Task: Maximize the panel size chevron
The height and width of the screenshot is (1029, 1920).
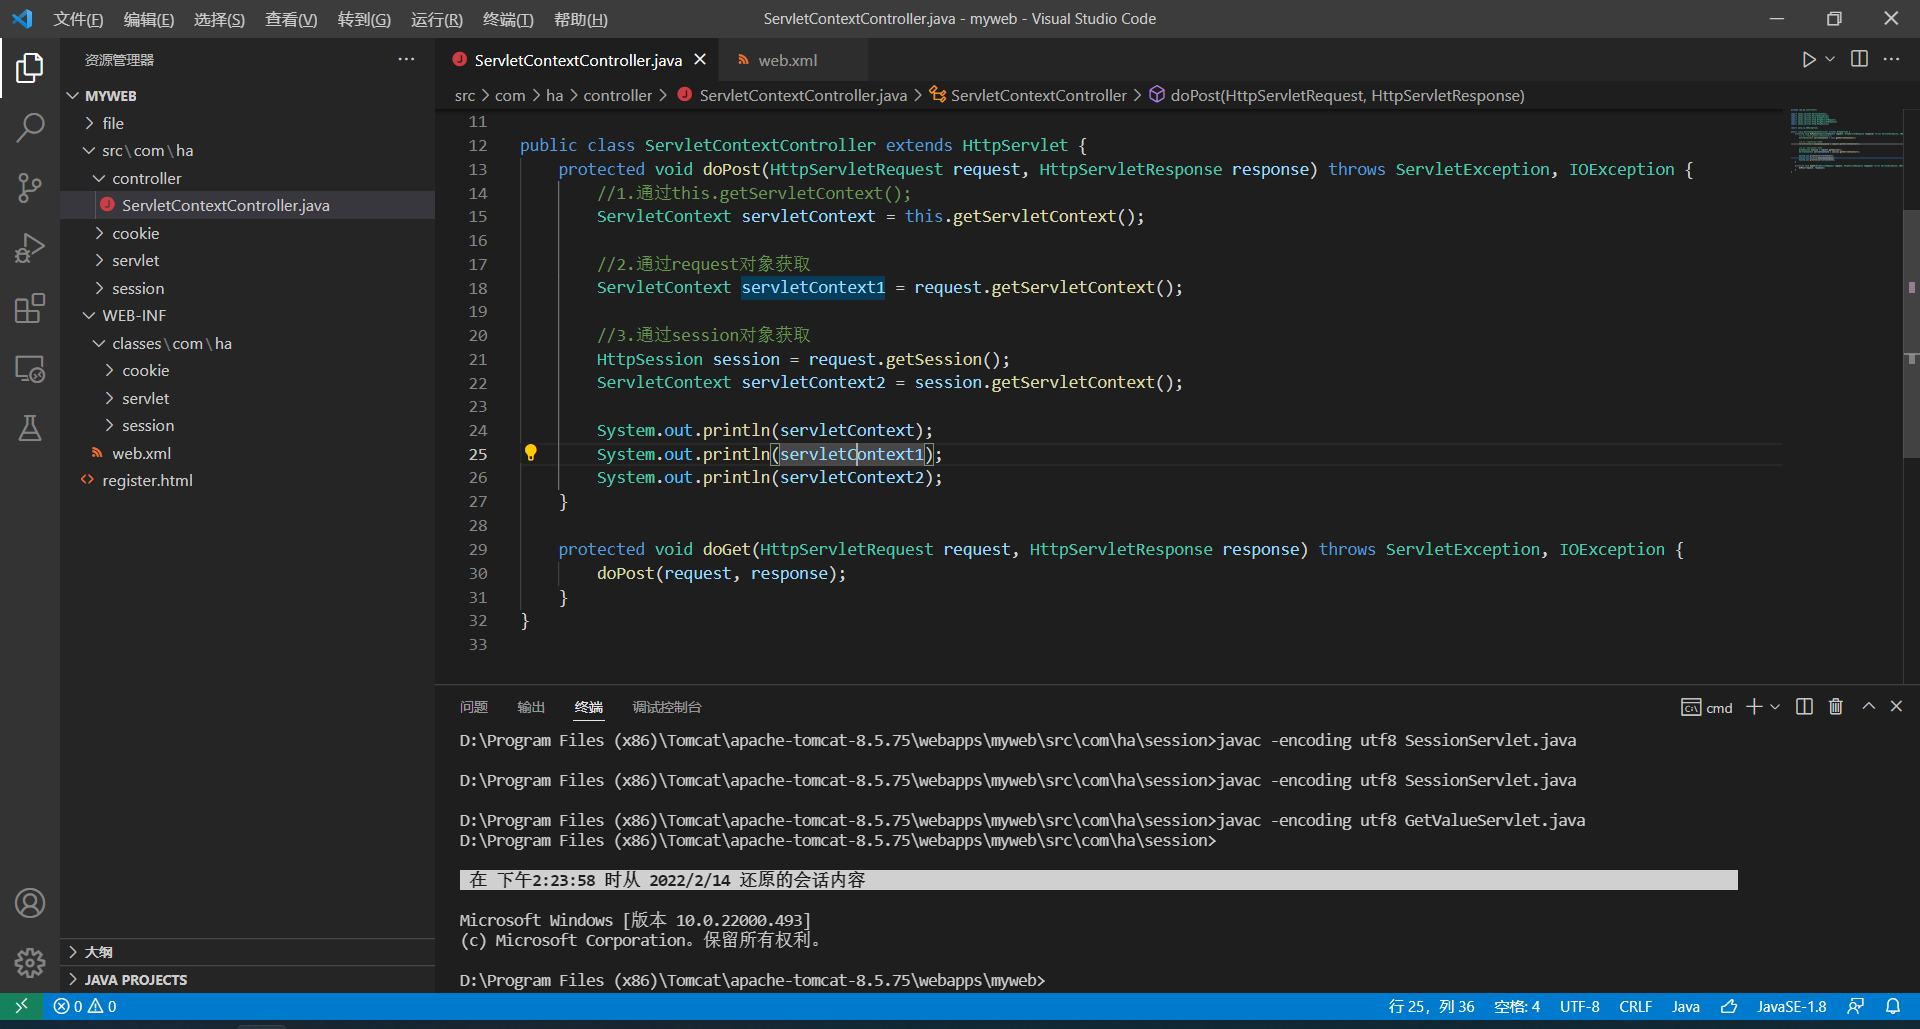Action: pos(1868,706)
